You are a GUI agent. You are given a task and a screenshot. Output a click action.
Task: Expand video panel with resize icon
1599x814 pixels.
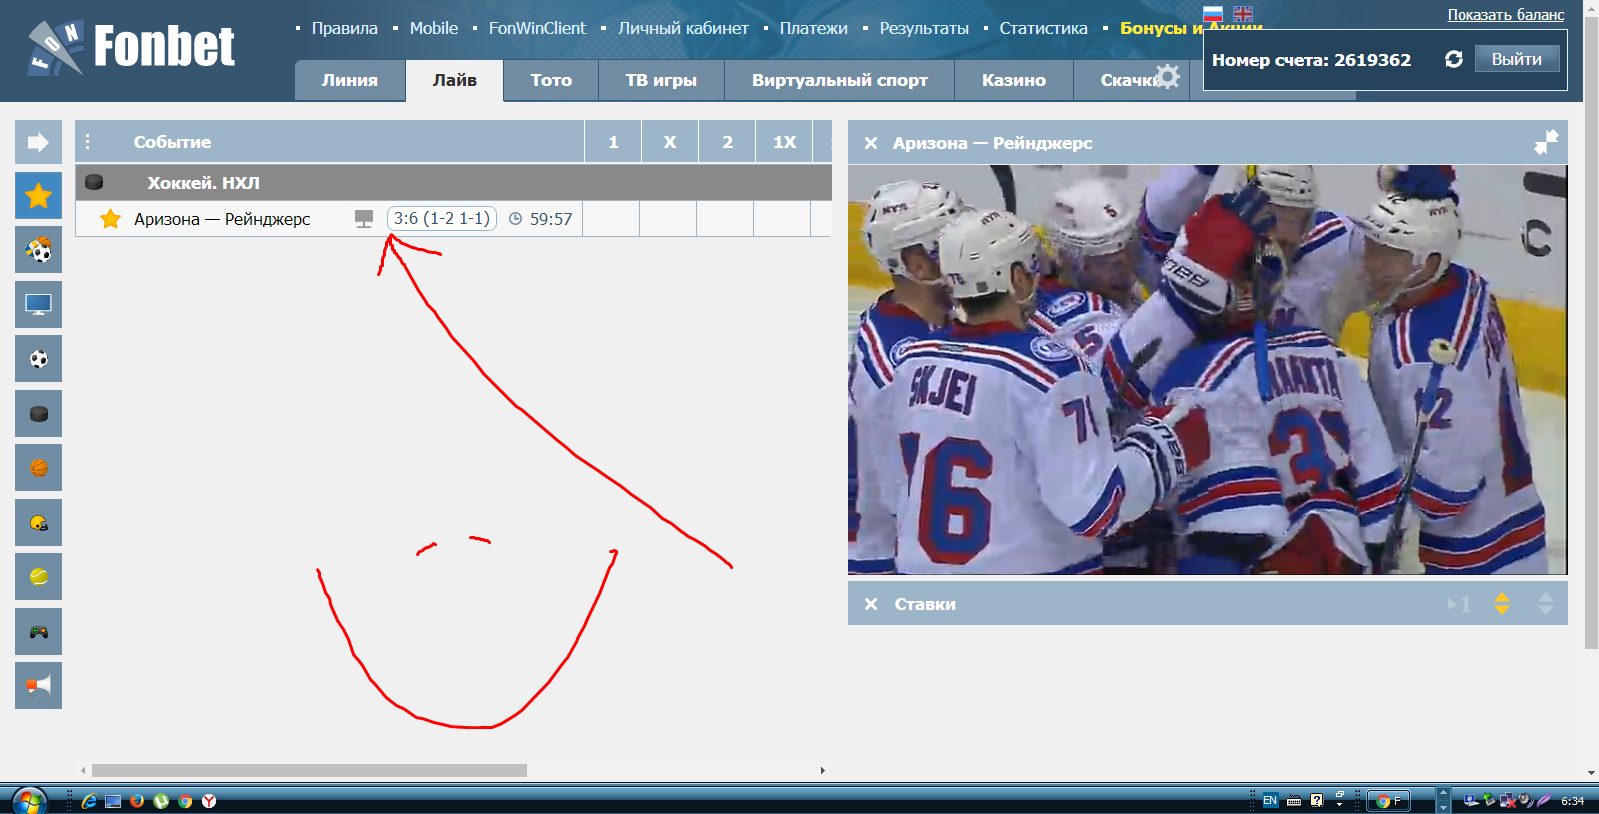pos(1546,143)
